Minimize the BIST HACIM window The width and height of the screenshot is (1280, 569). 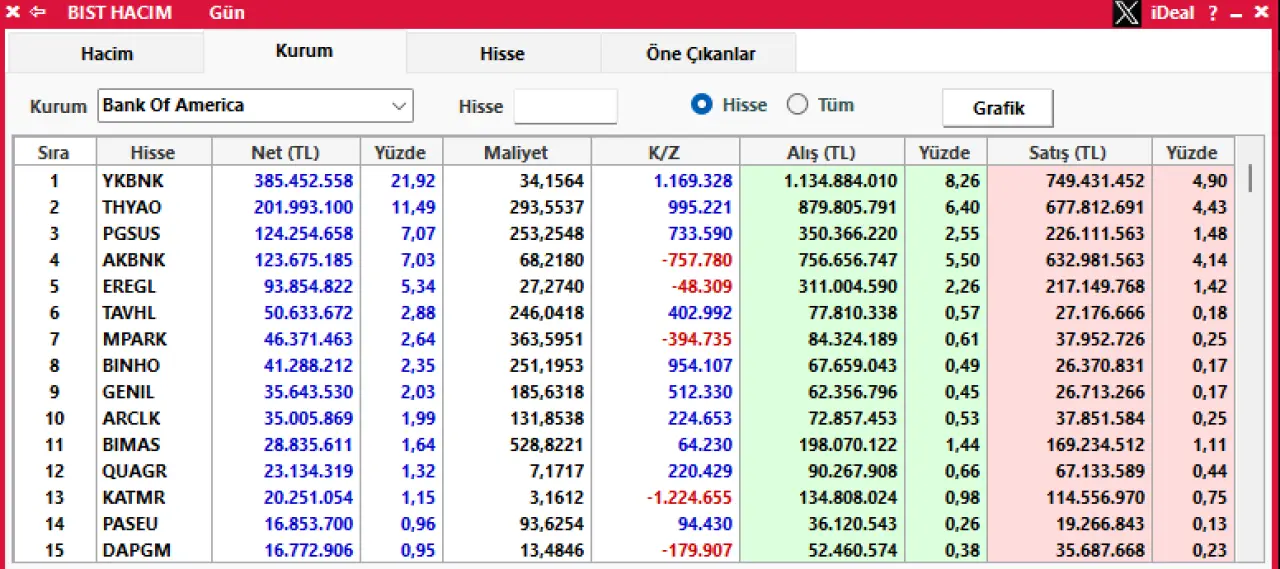point(1237,13)
